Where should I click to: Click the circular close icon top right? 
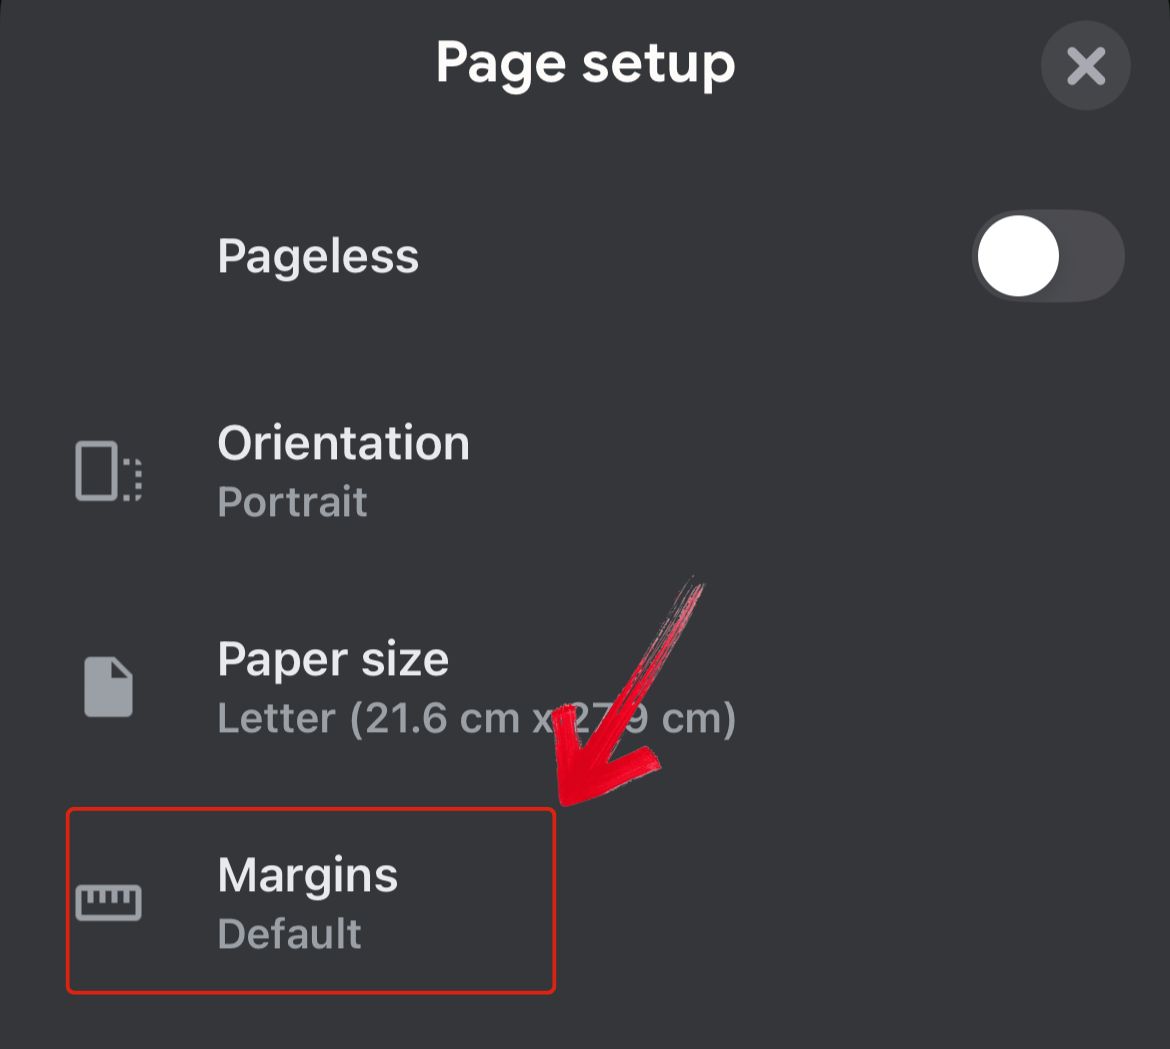click(1085, 66)
